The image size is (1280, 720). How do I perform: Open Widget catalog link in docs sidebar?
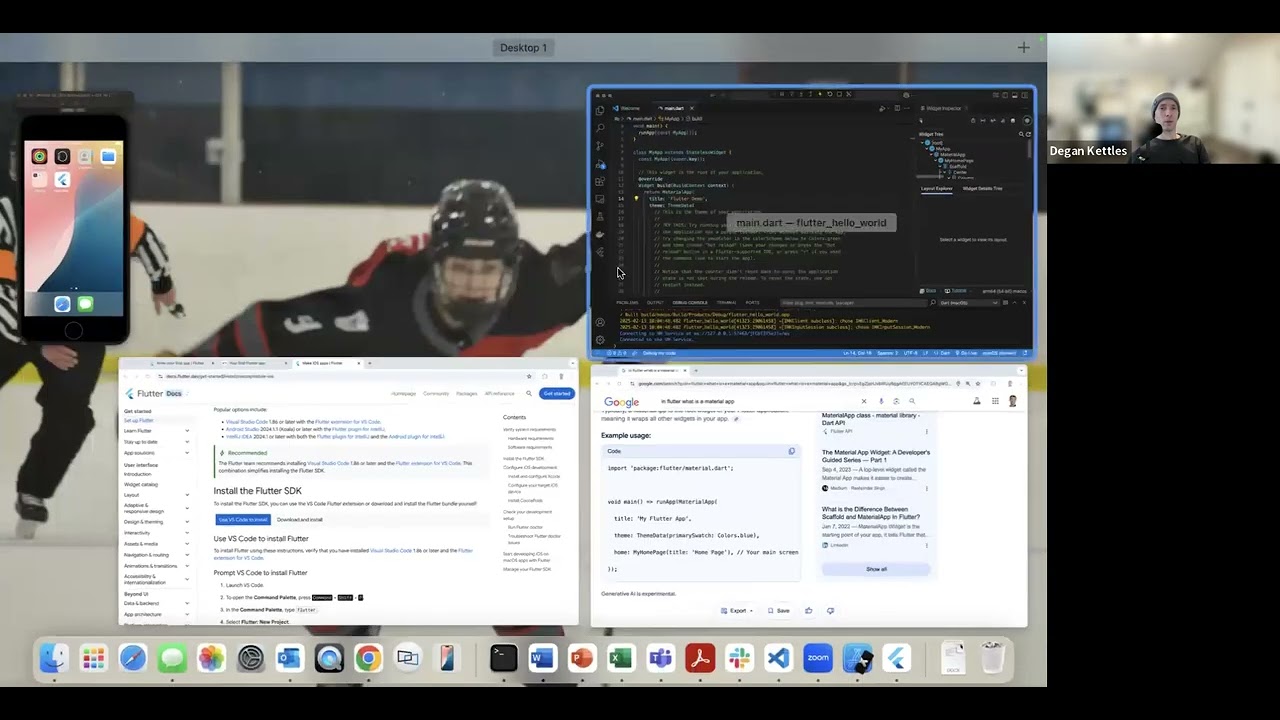pos(141,484)
